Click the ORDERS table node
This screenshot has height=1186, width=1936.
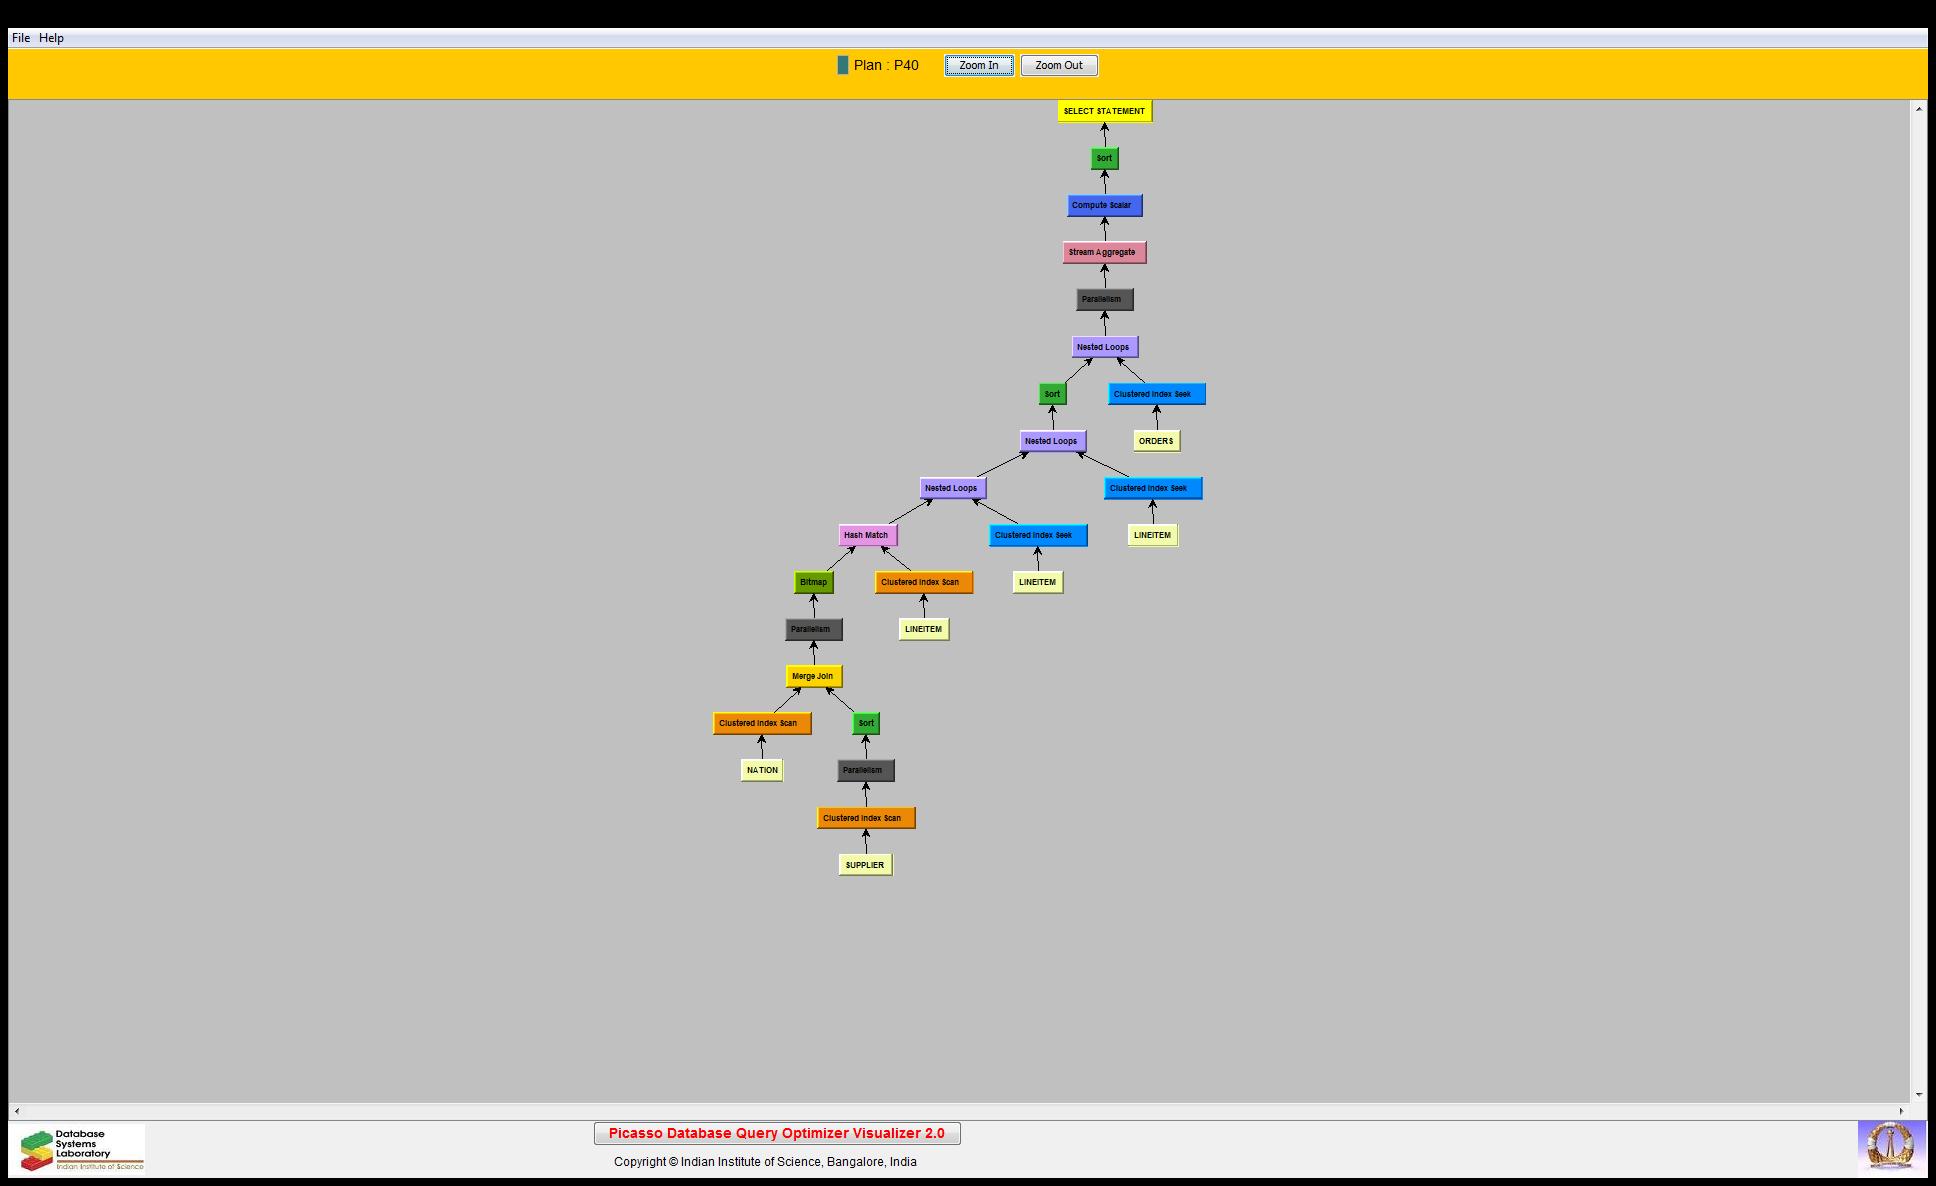tap(1156, 441)
